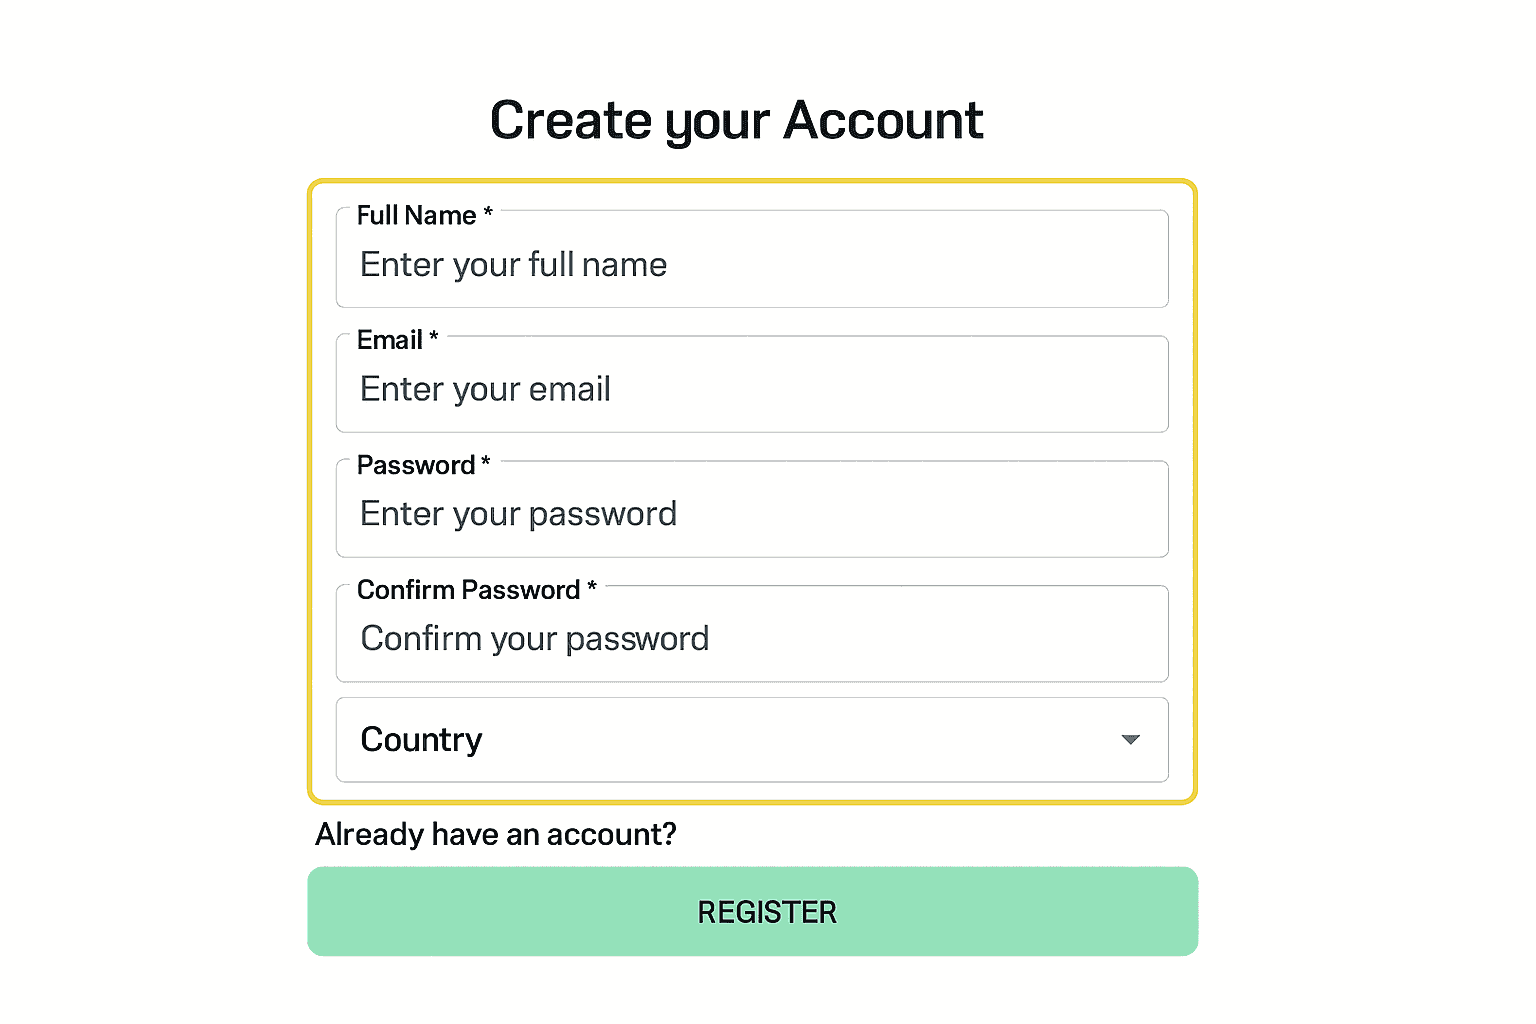
Task: Click "Enter your password" placeholder text
Action: pos(518,514)
